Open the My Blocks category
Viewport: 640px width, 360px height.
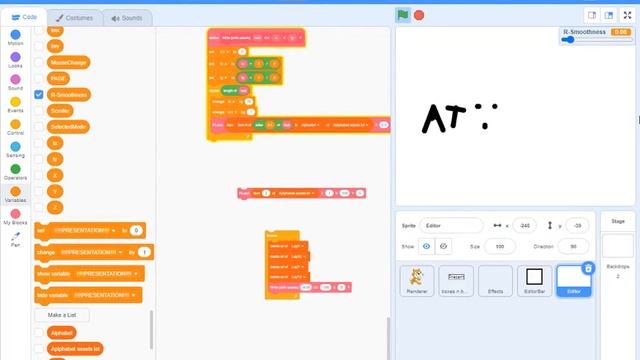pos(15,217)
